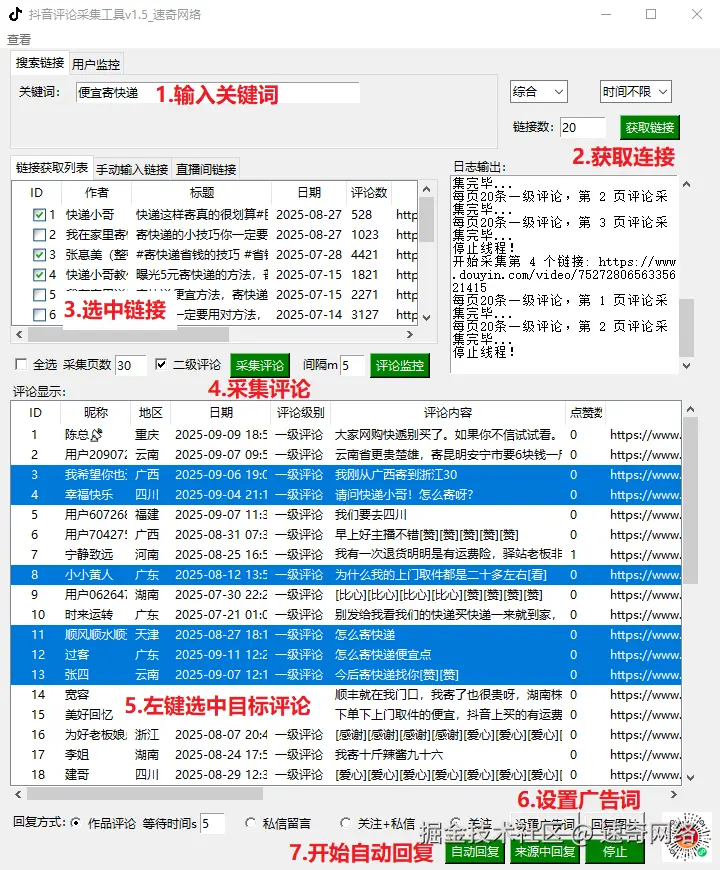This screenshot has height=870, width=720.
Task: Click the link list's horizontal scrollbar thumb
Action: click(128, 335)
